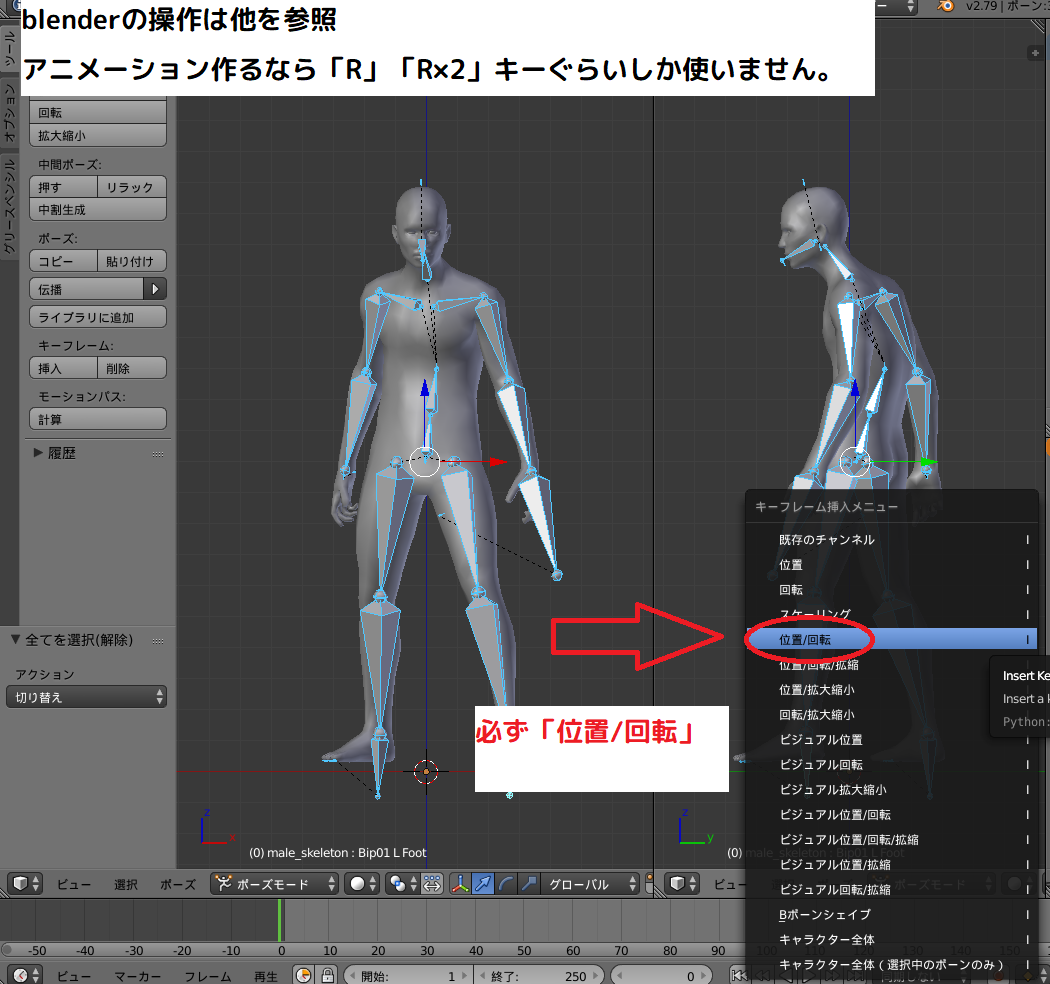Click the timeline horizontal scrollbar handle
Image resolution: width=1050 pixels, height=984 pixels.
[7, 949]
